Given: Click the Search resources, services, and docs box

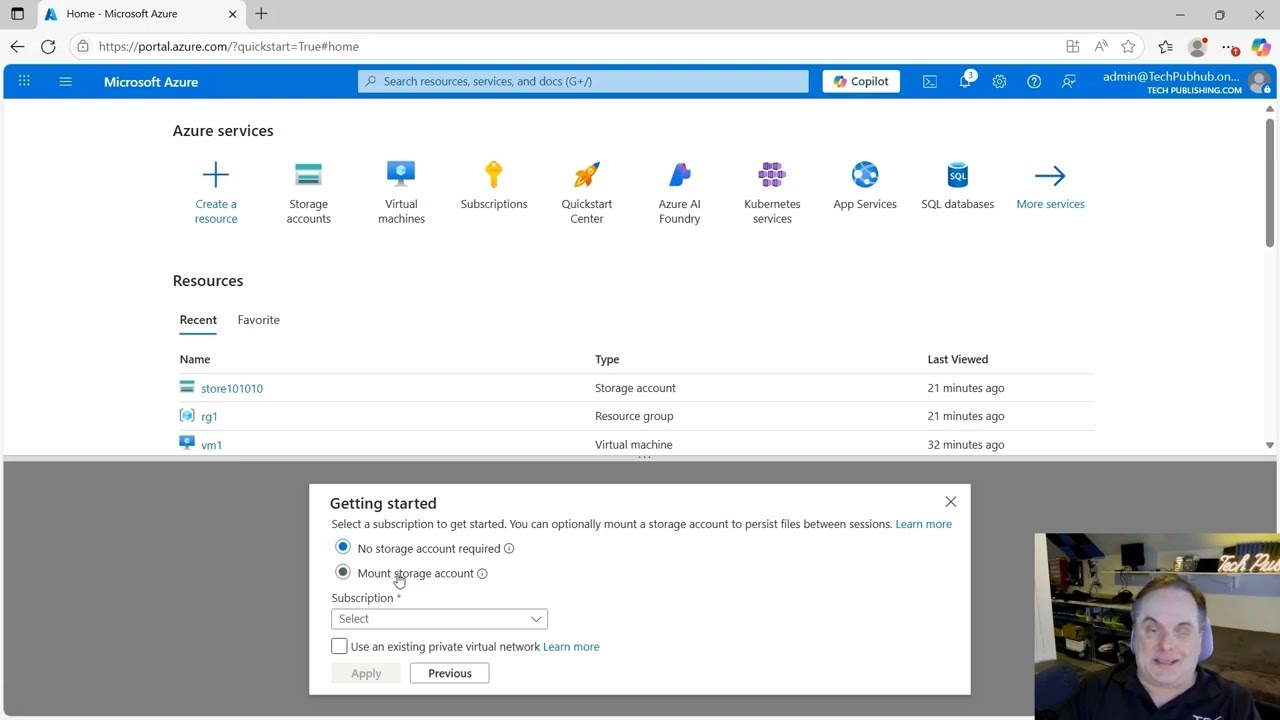Looking at the screenshot, I should [583, 81].
